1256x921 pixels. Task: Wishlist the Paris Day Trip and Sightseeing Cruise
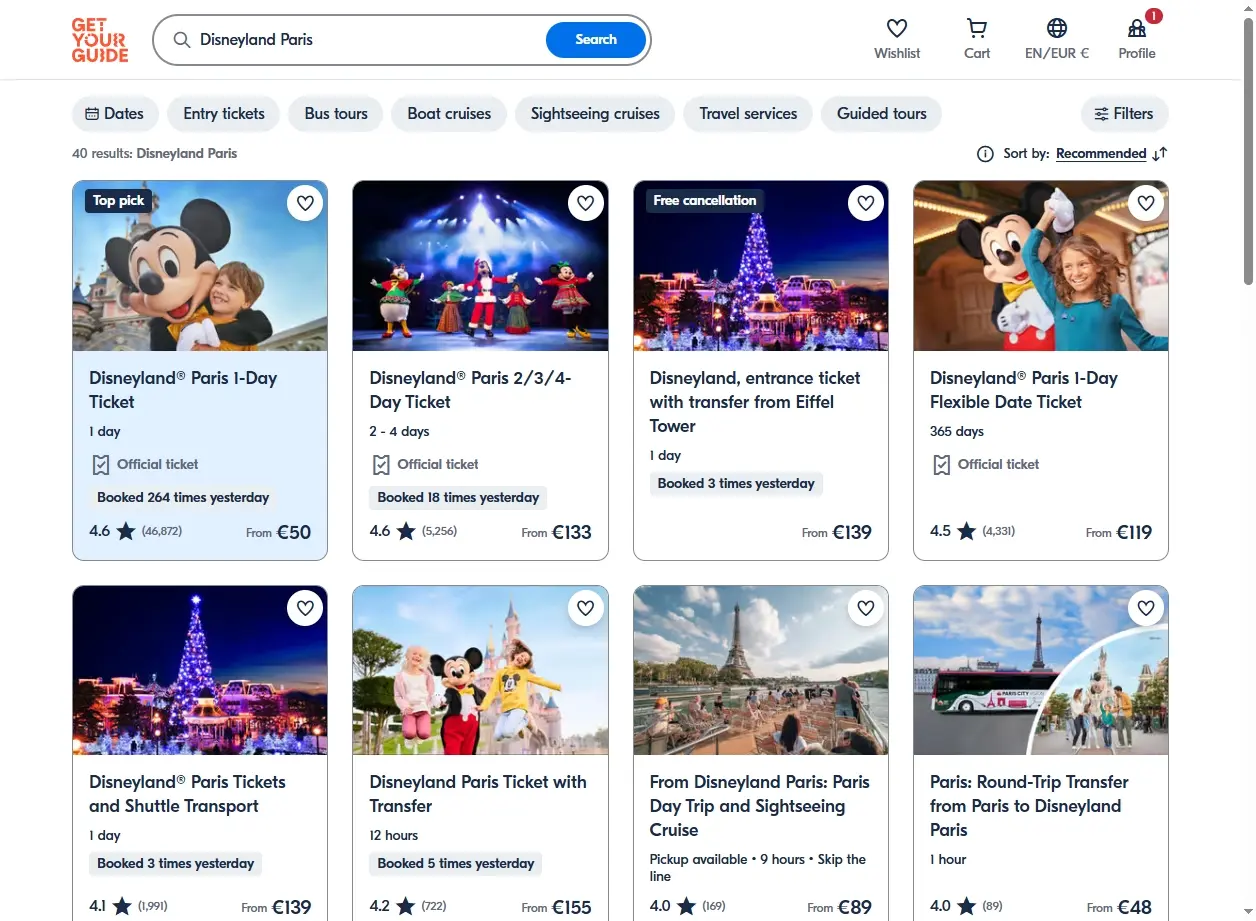(x=866, y=608)
